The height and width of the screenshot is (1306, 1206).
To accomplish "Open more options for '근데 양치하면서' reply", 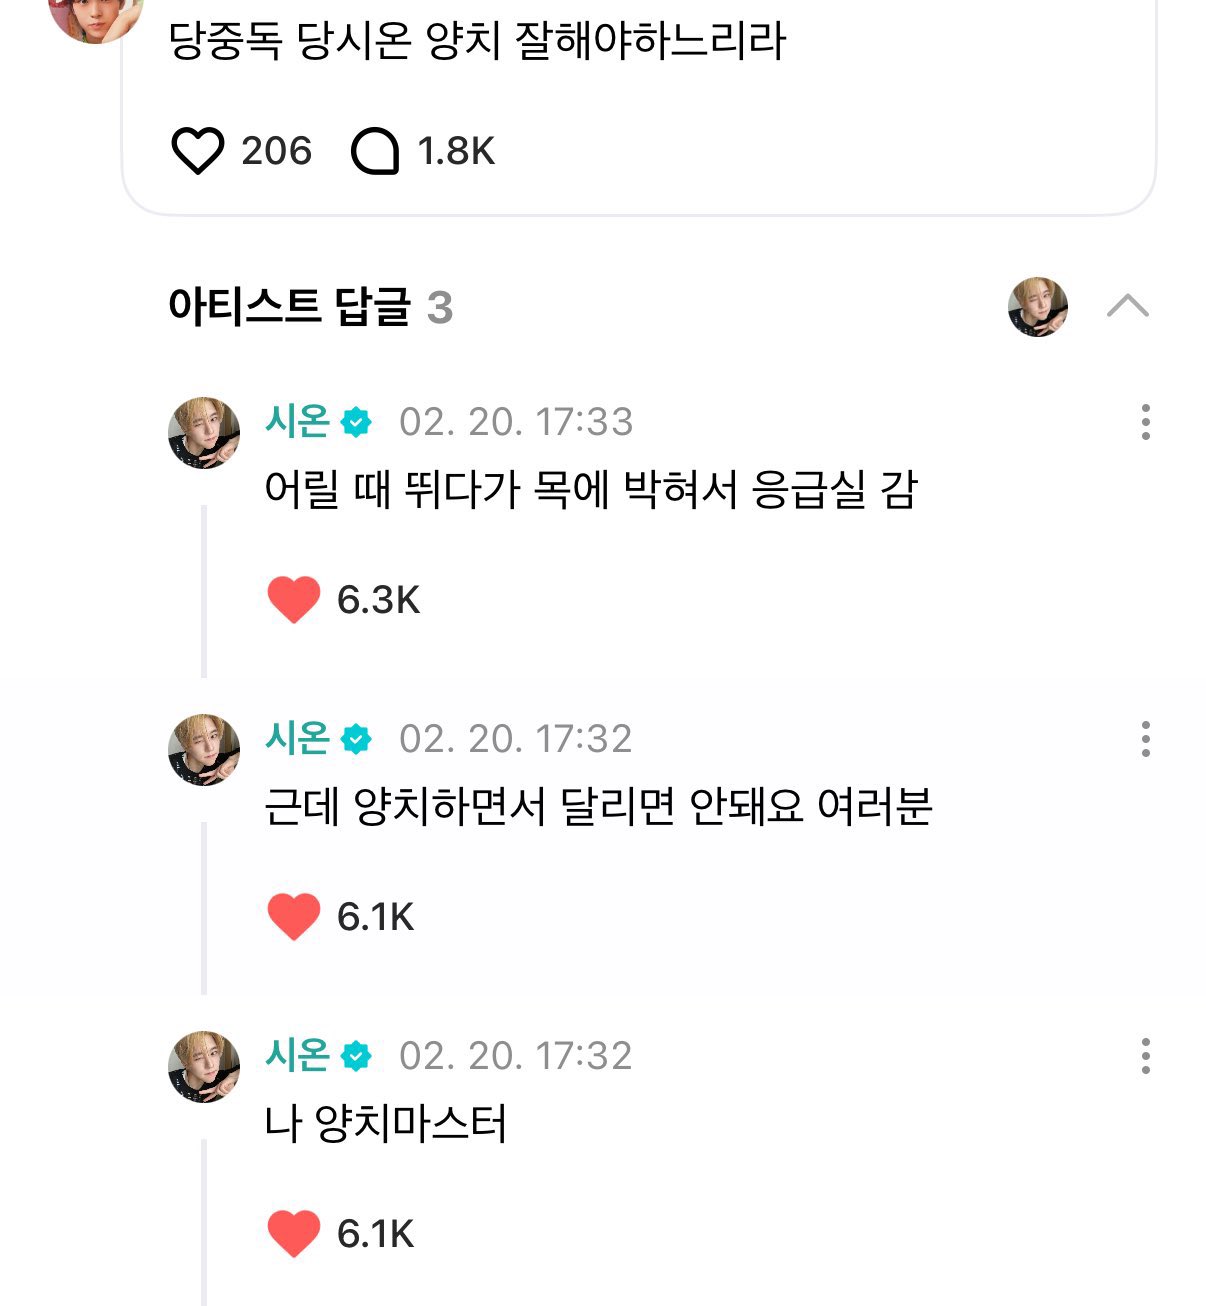I will click(x=1145, y=739).
